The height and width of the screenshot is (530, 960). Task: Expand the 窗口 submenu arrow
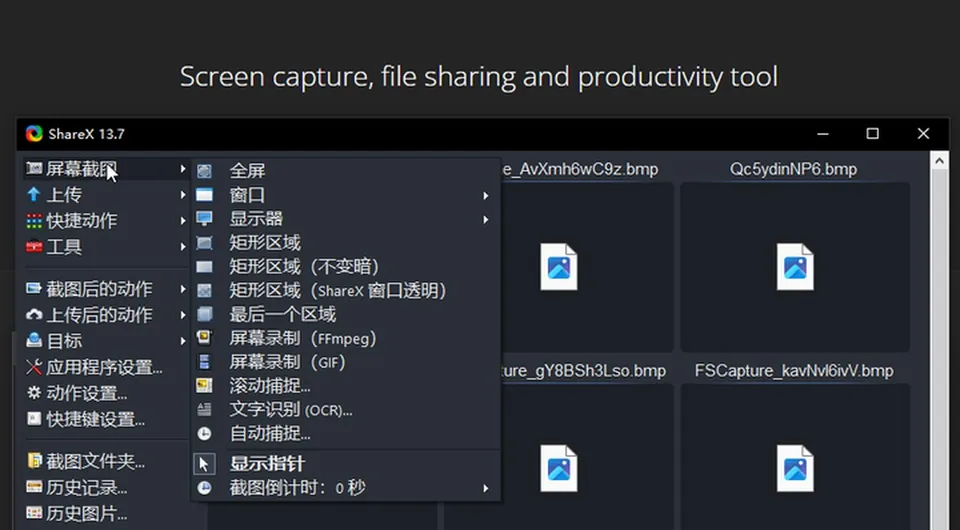coord(486,196)
